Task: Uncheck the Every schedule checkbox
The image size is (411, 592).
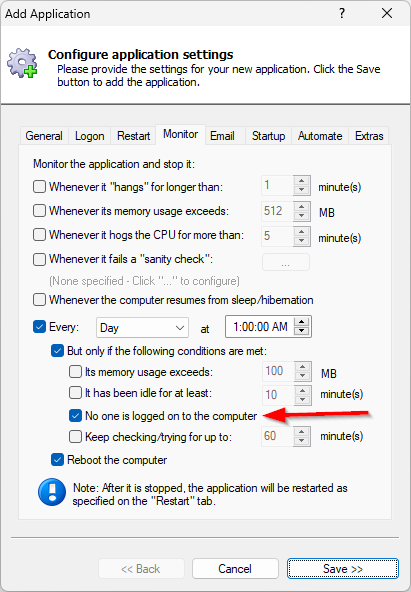Action: [39, 327]
